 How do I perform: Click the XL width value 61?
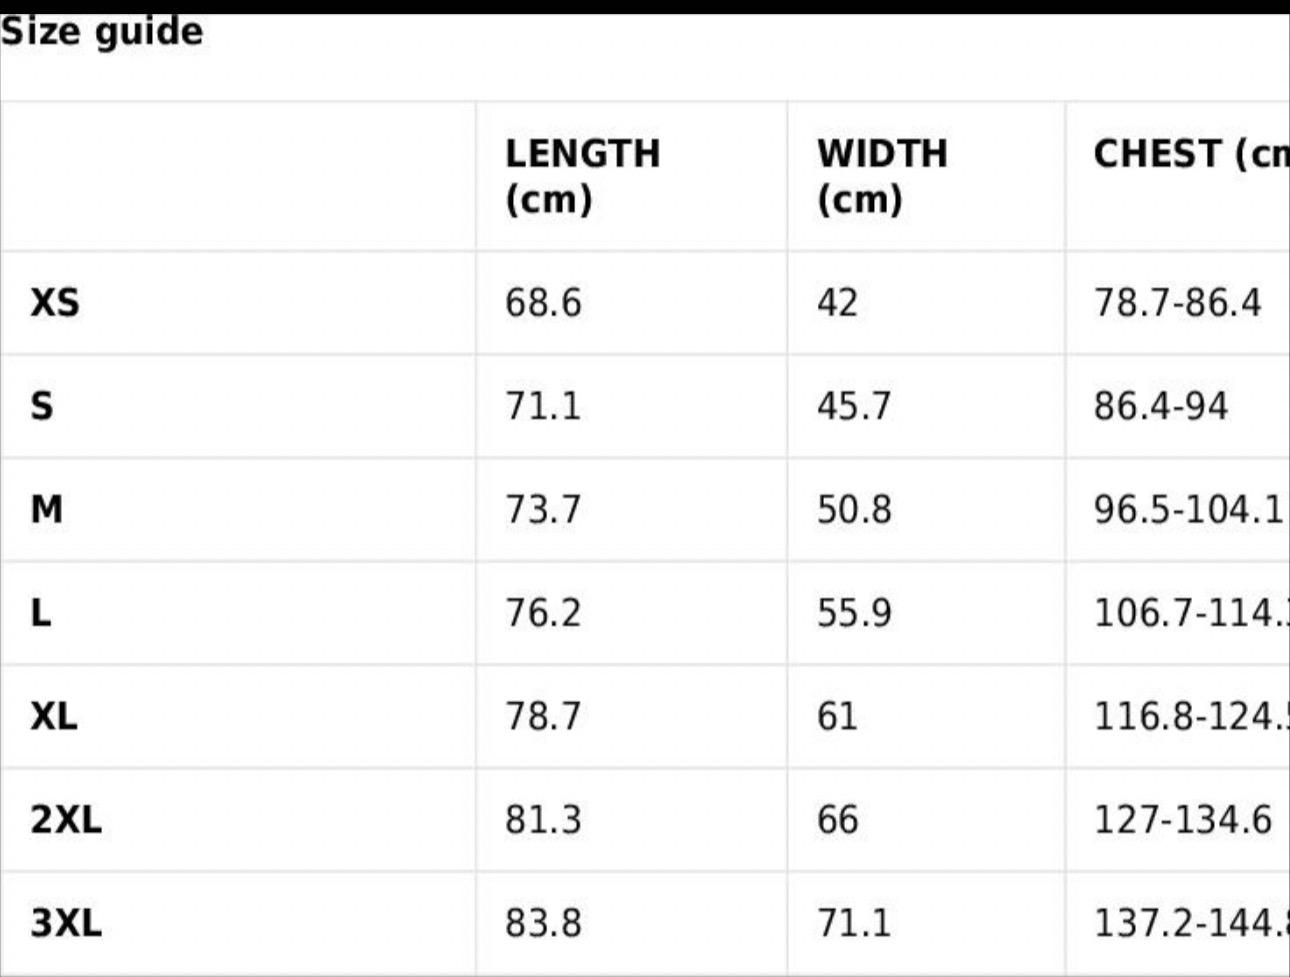(837, 716)
